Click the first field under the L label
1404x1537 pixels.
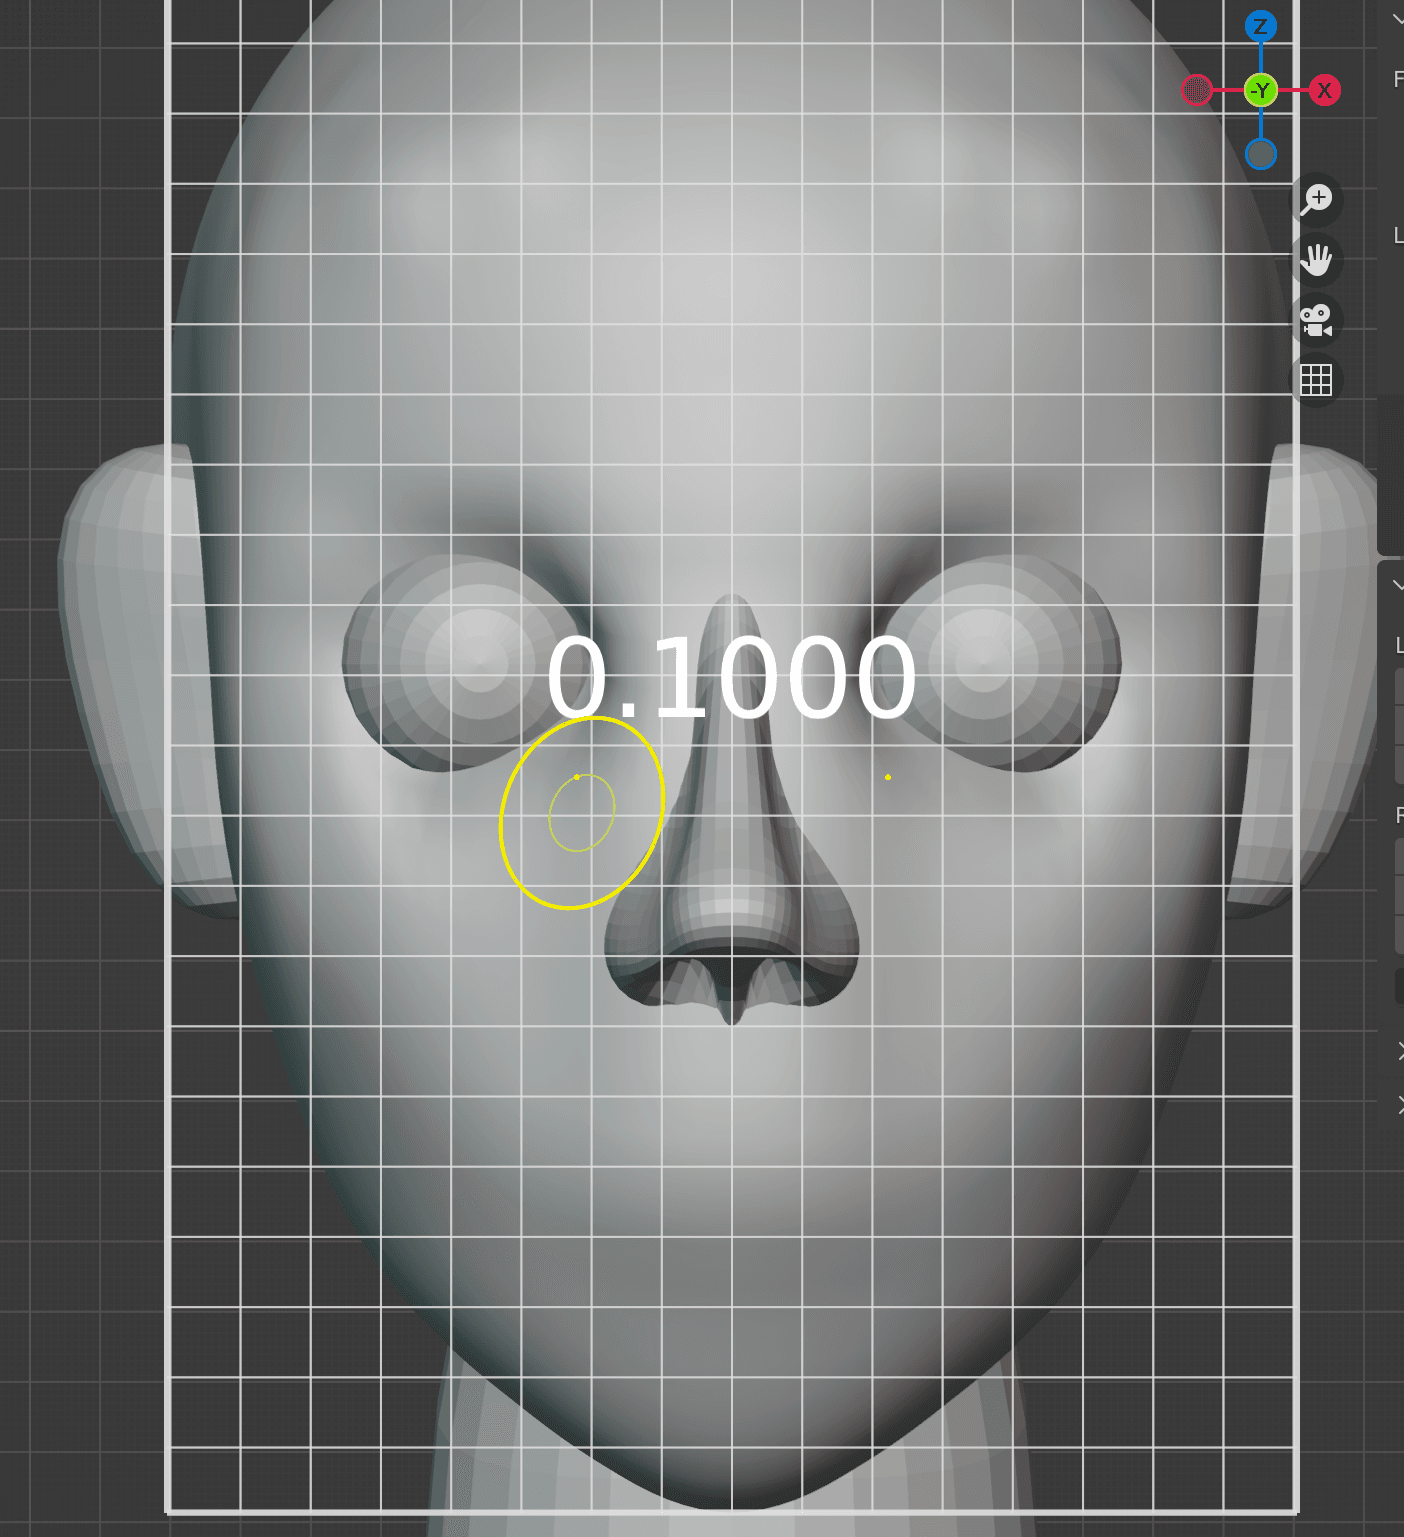(x=1399, y=687)
